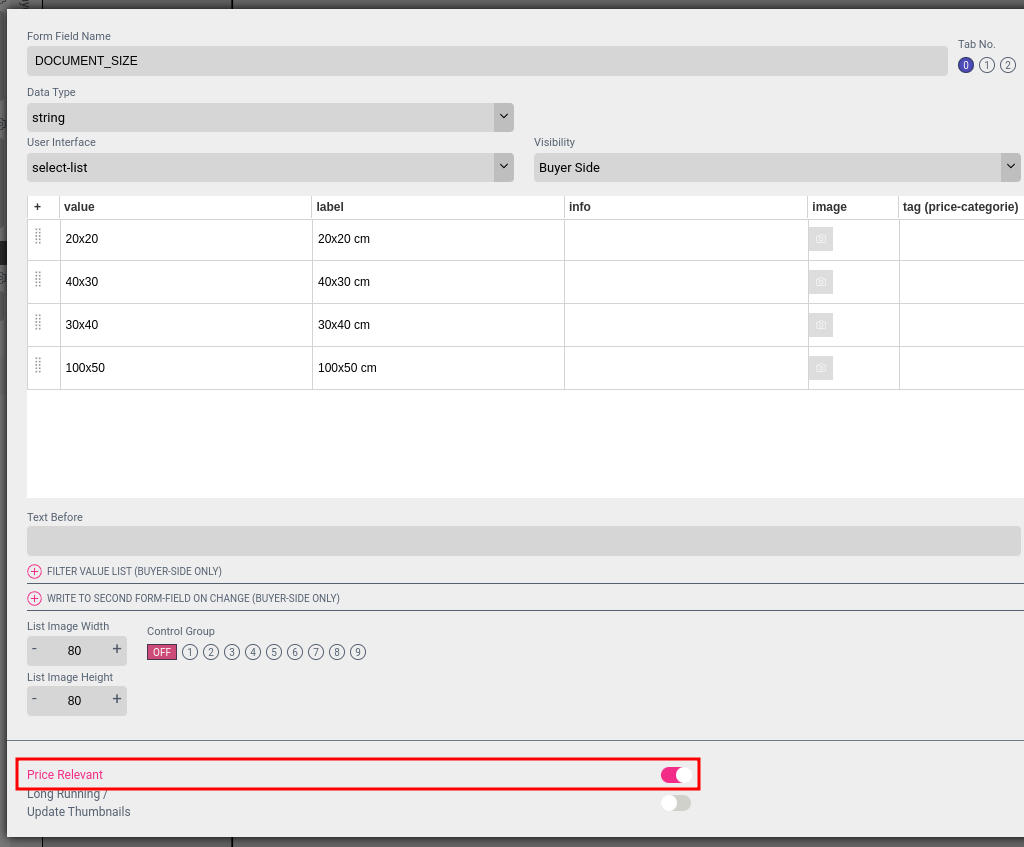This screenshot has height=847, width=1024.
Task: Grab drag handle of 40x30 row
Action: point(38,280)
